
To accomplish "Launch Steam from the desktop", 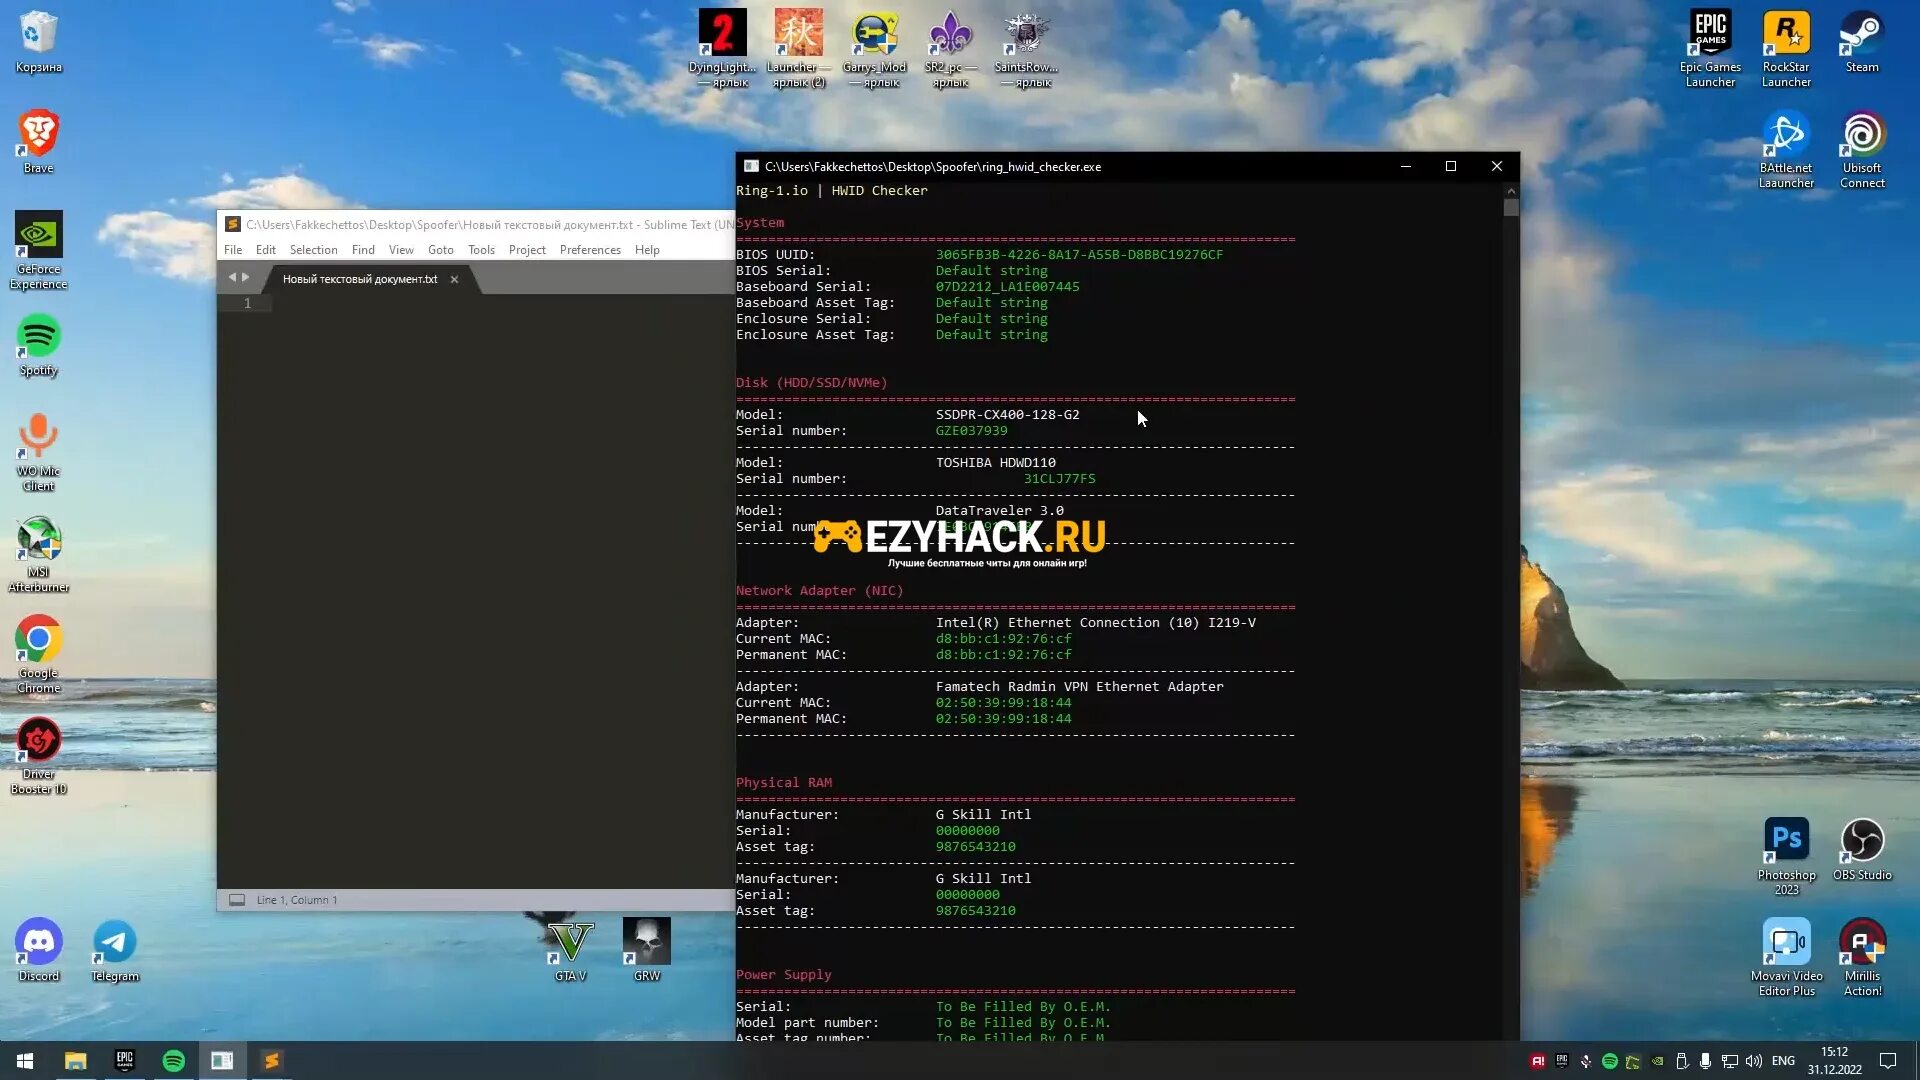I will click(1862, 42).
